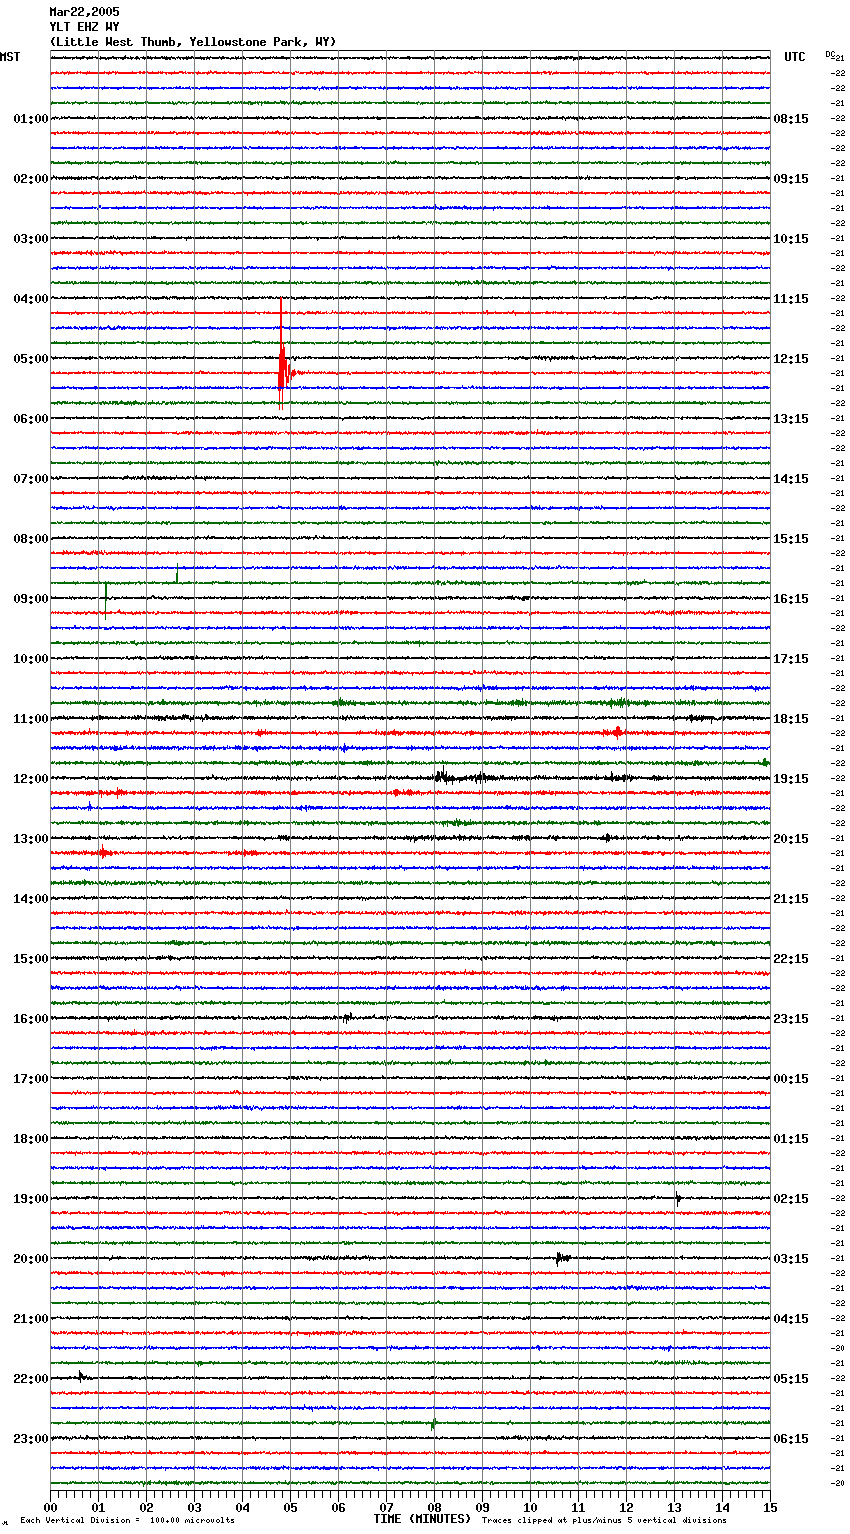Click the 17:15 UTC time label
The height and width of the screenshot is (1534, 850).
click(x=791, y=659)
